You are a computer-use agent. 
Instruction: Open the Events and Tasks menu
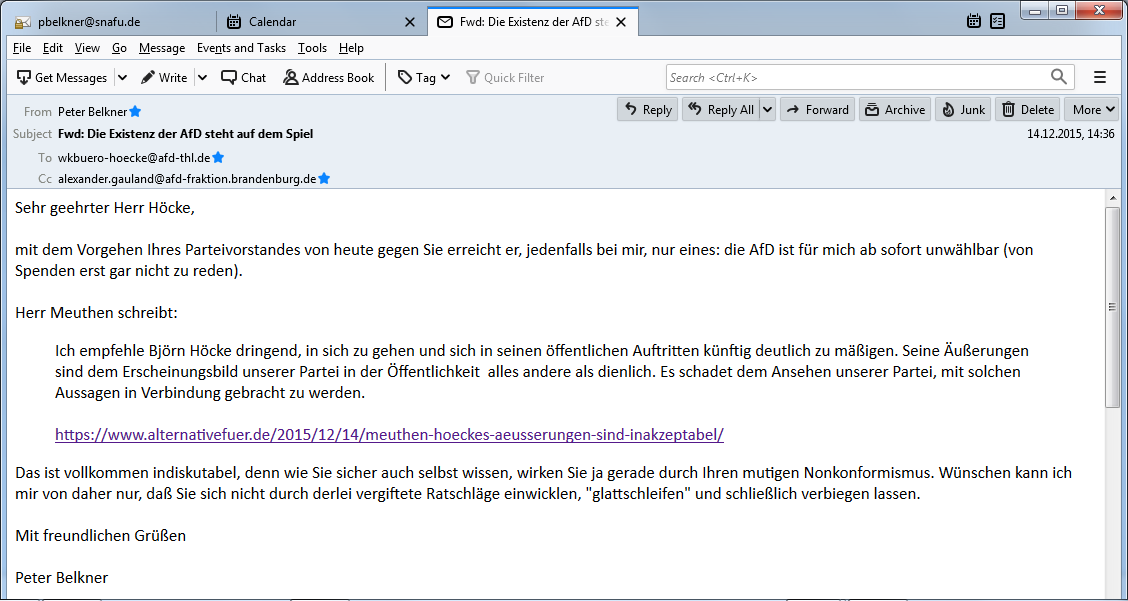241,48
